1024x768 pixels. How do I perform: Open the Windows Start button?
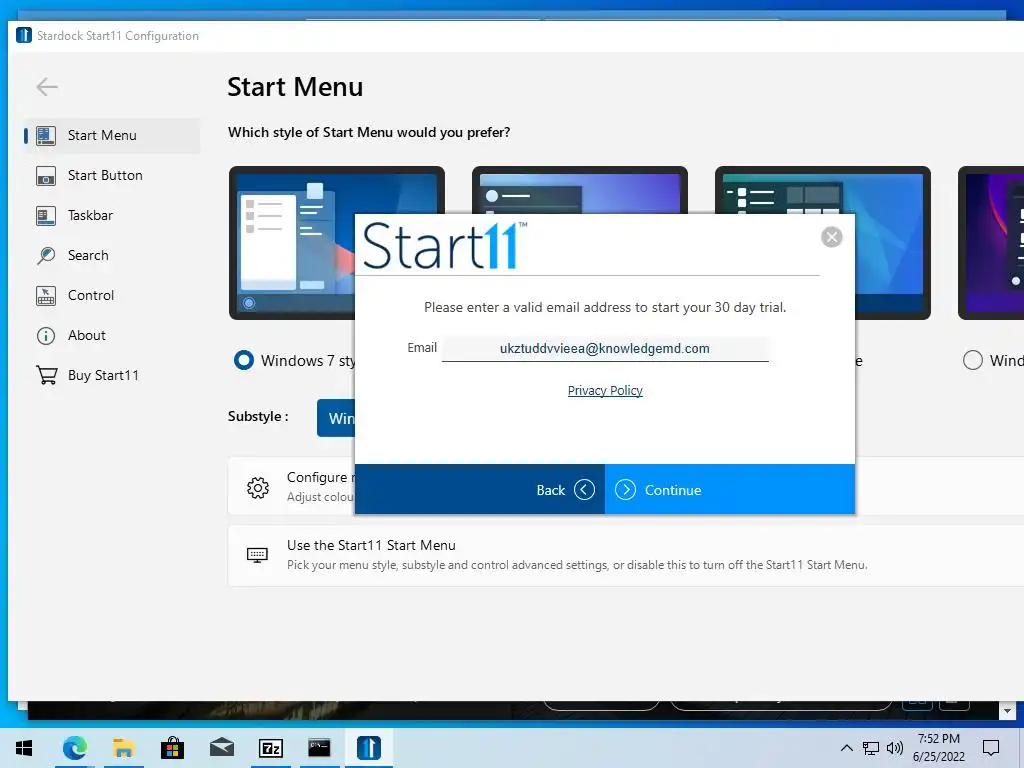click(x=24, y=748)
